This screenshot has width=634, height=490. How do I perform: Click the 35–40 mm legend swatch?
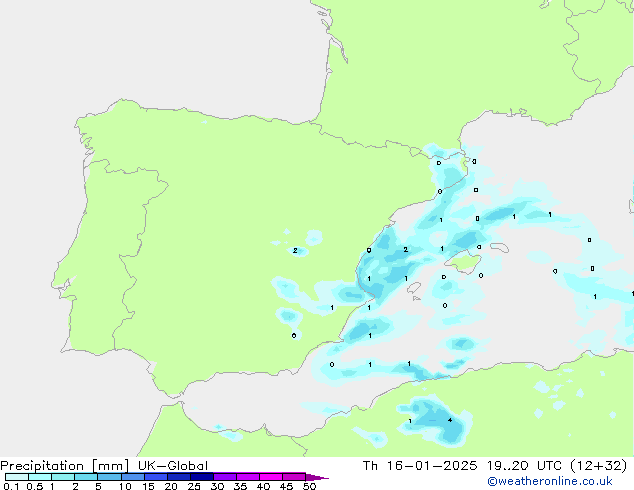tap(248, 477)
